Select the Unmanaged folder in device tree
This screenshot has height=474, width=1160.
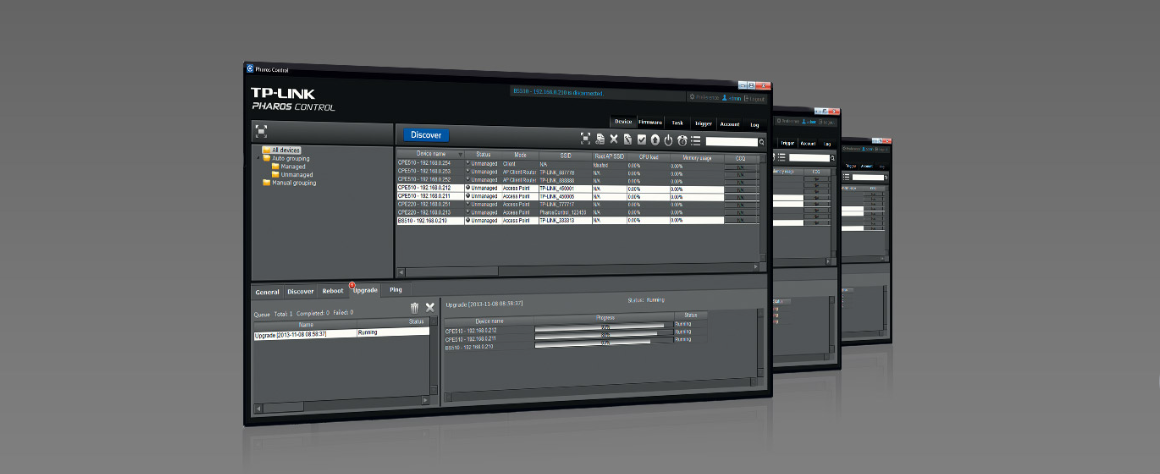pyautogui.click(x=299, y=175)
